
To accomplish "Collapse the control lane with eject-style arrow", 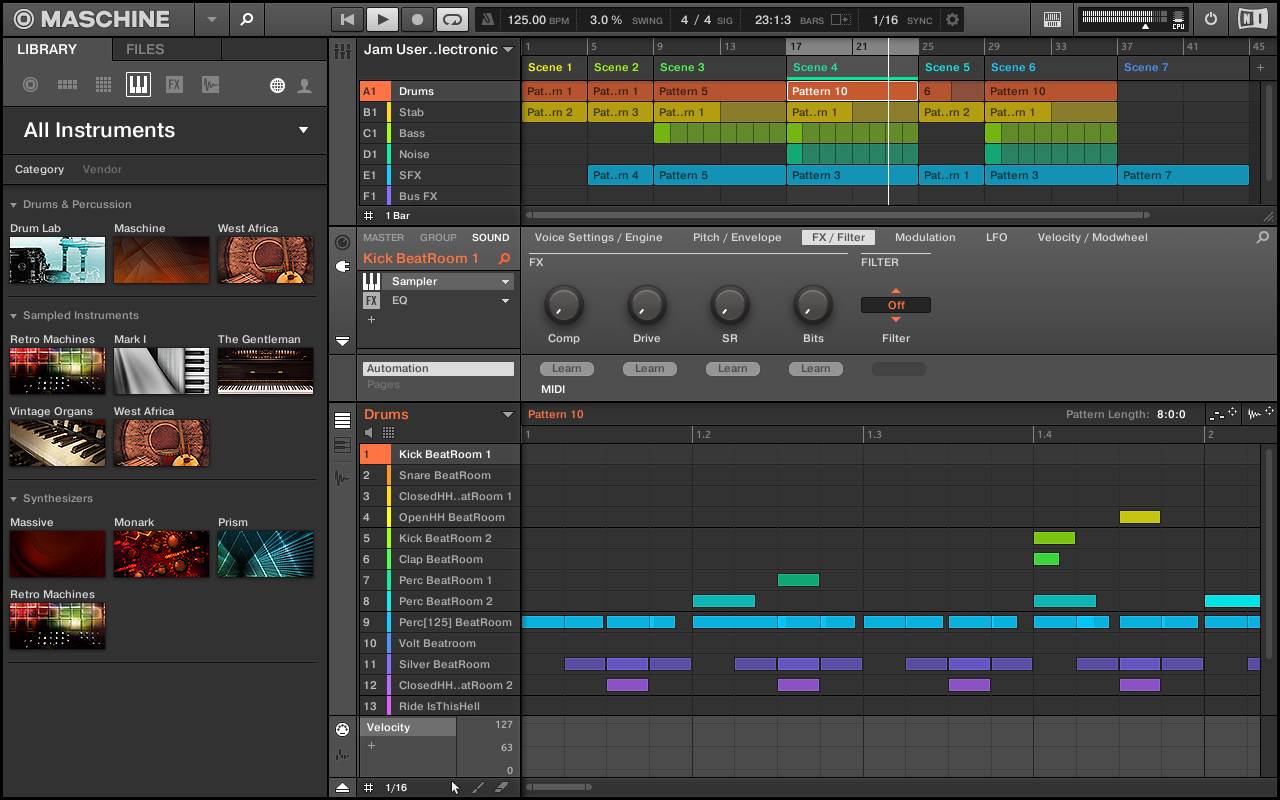I will (343, 787).
